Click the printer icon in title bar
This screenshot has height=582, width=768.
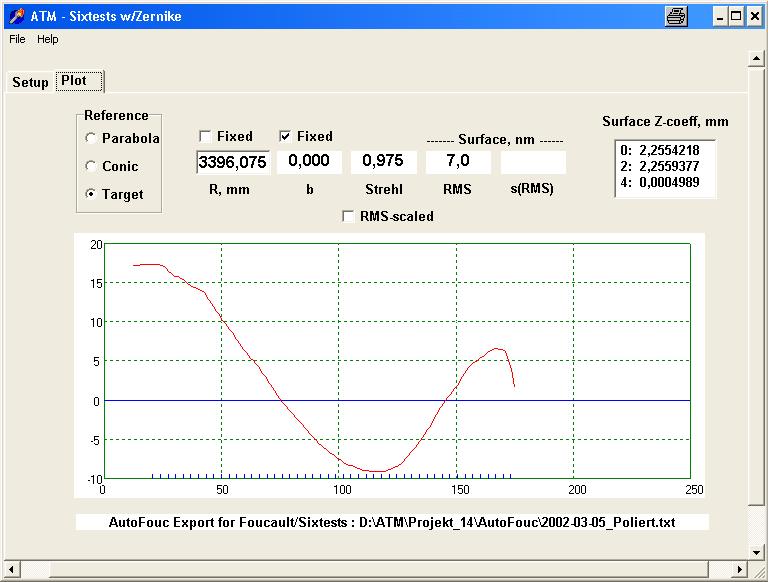coord(677,16)
